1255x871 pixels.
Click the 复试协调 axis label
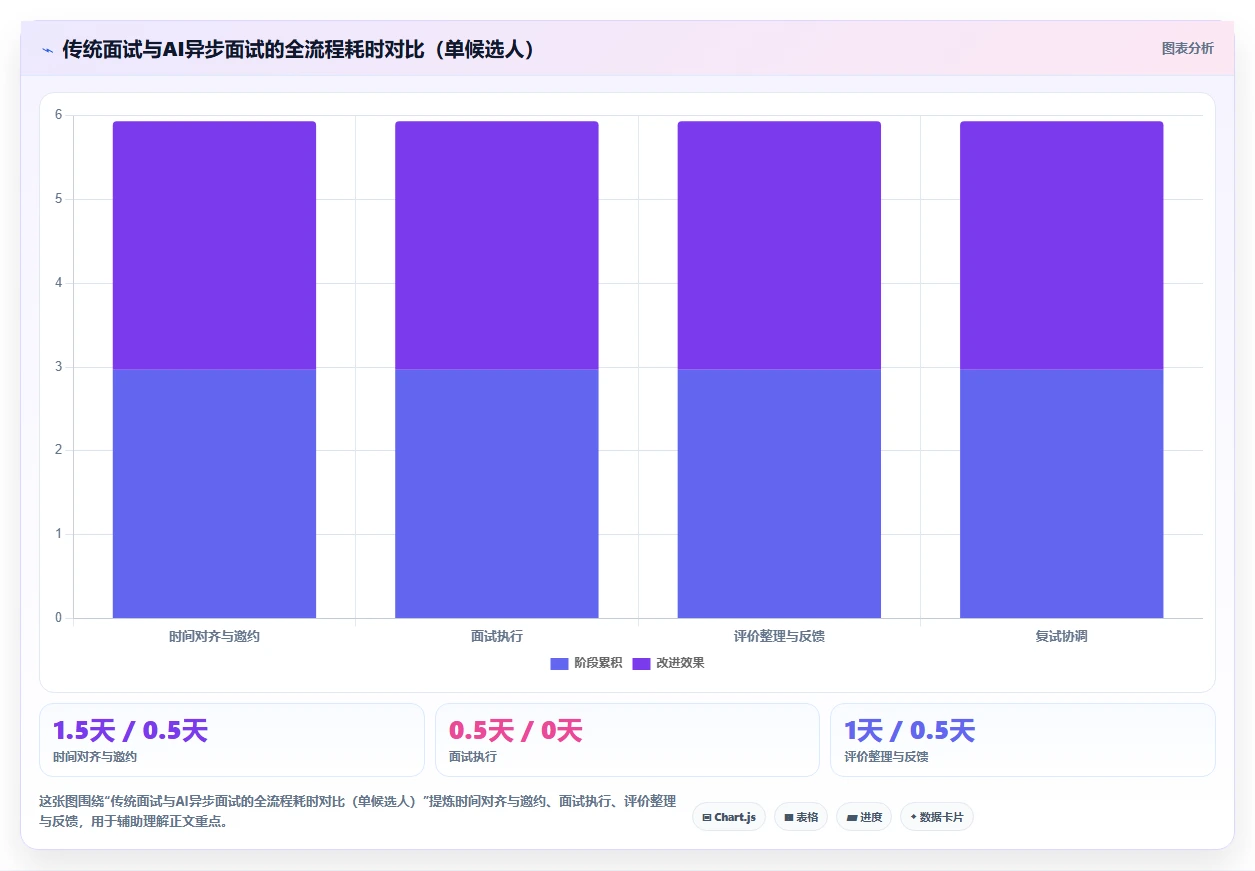pos(1062,636)
